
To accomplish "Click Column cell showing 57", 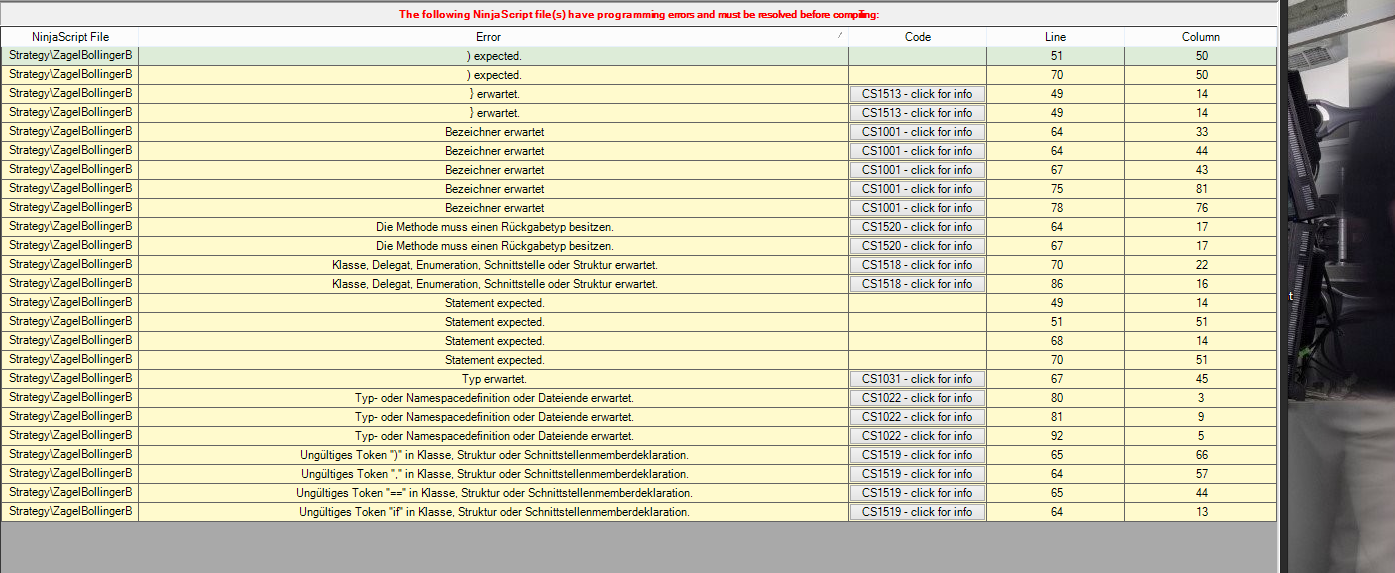I will [x=1201, y=474].
